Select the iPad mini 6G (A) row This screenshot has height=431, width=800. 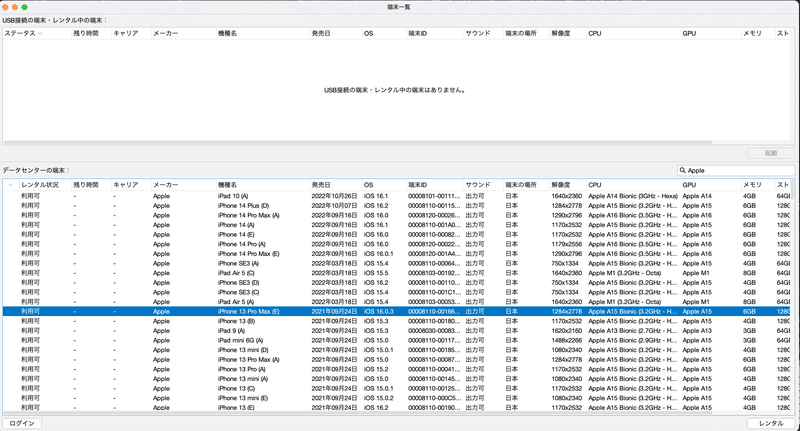click(396, 340)
